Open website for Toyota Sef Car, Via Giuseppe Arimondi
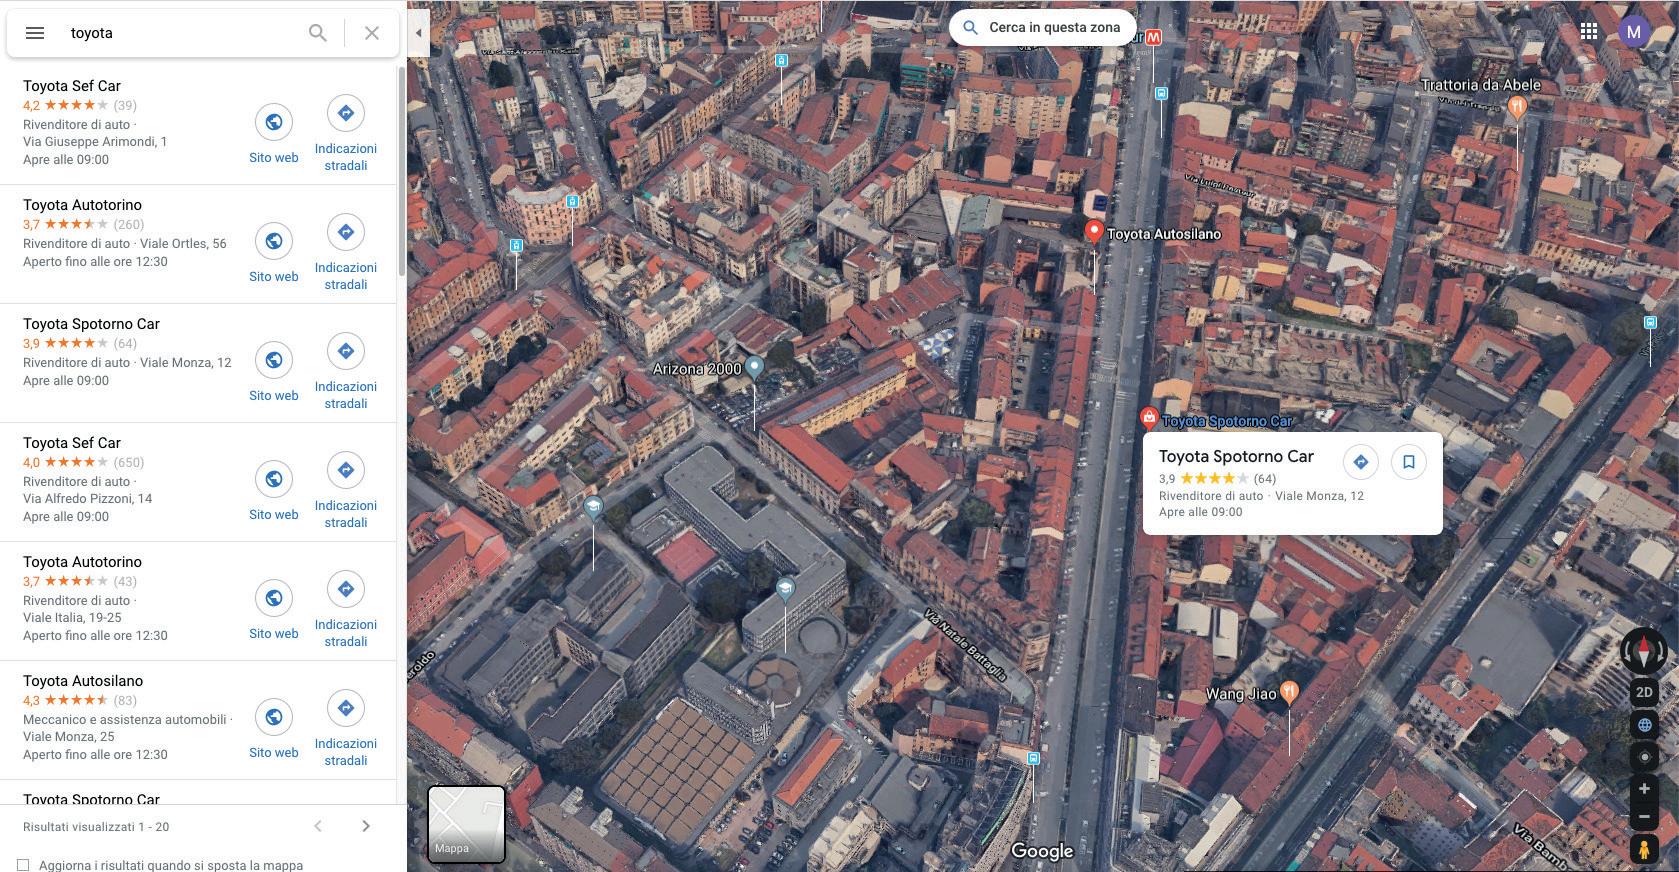The image size is (1679, 872). pos(273,134)
